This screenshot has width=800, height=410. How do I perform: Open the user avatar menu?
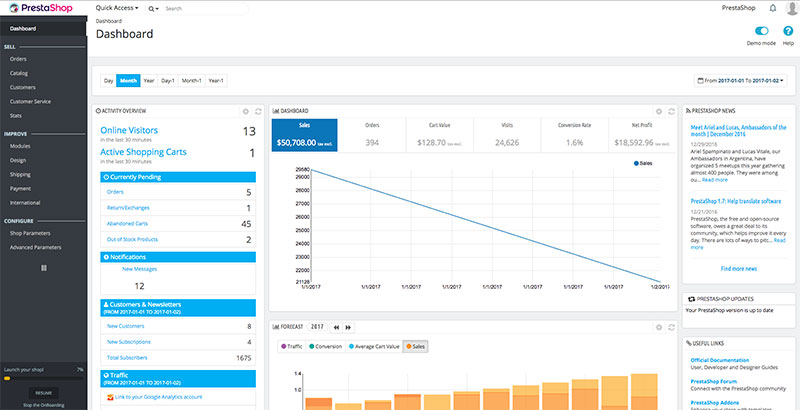point(792,8)
